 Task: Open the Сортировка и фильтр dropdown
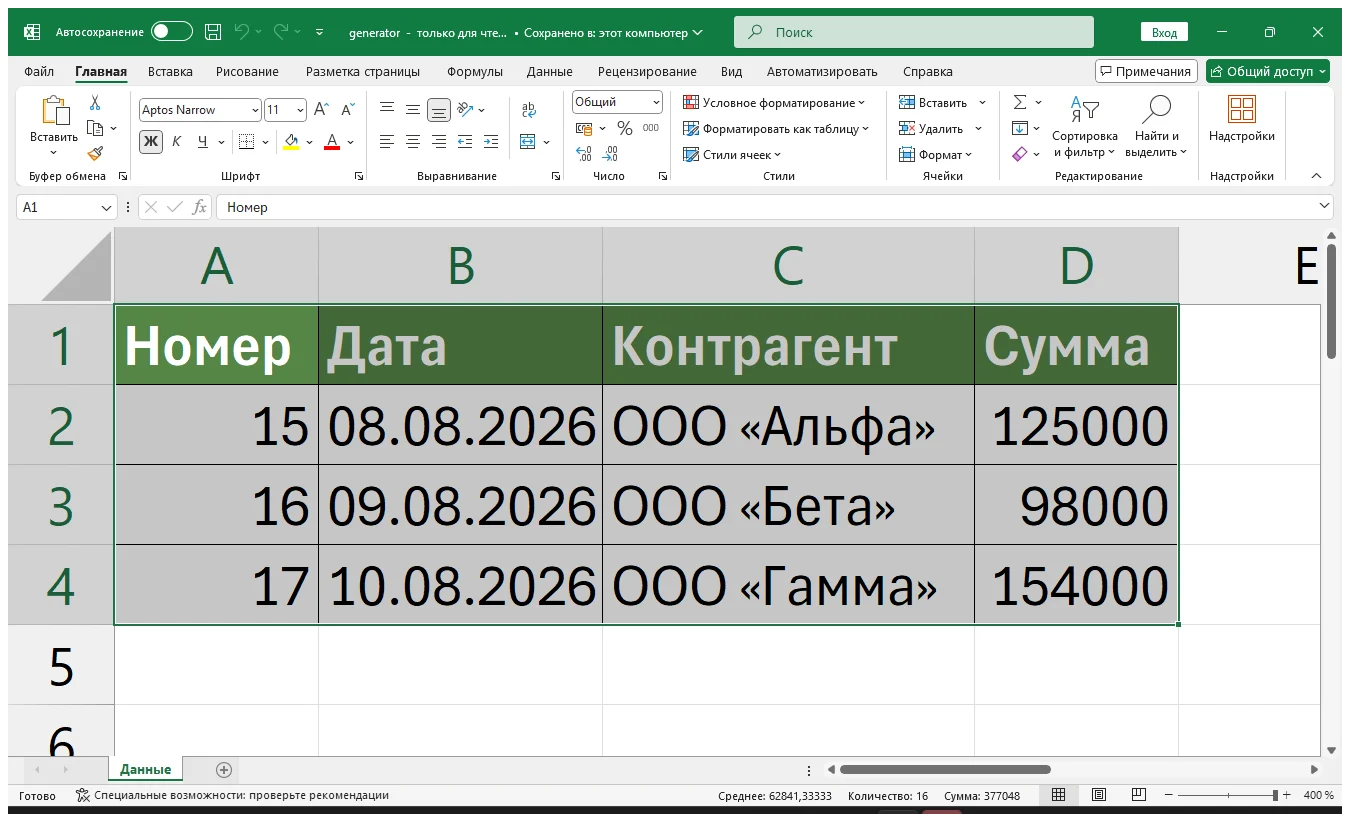[1084, 128]
